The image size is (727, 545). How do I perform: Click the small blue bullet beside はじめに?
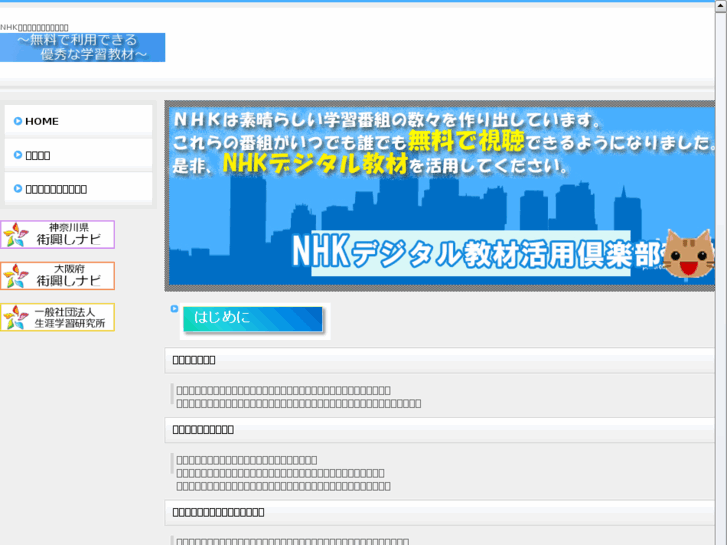click(174, 308)
